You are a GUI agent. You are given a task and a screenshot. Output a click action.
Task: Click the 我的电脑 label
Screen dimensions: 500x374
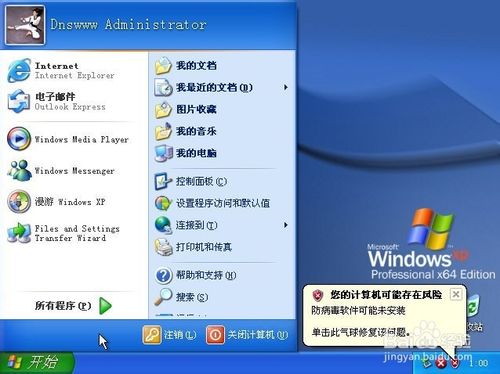[196, 153]
